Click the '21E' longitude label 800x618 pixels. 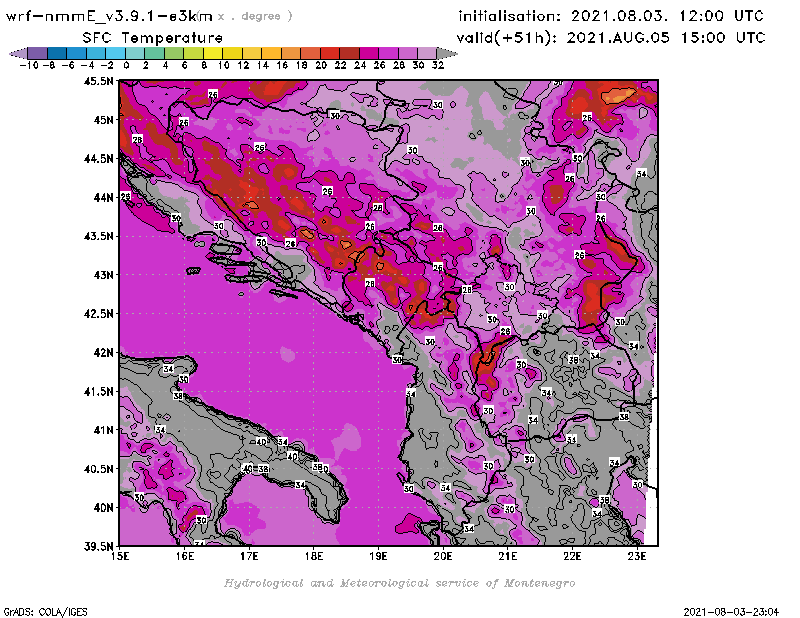point(508,556)
